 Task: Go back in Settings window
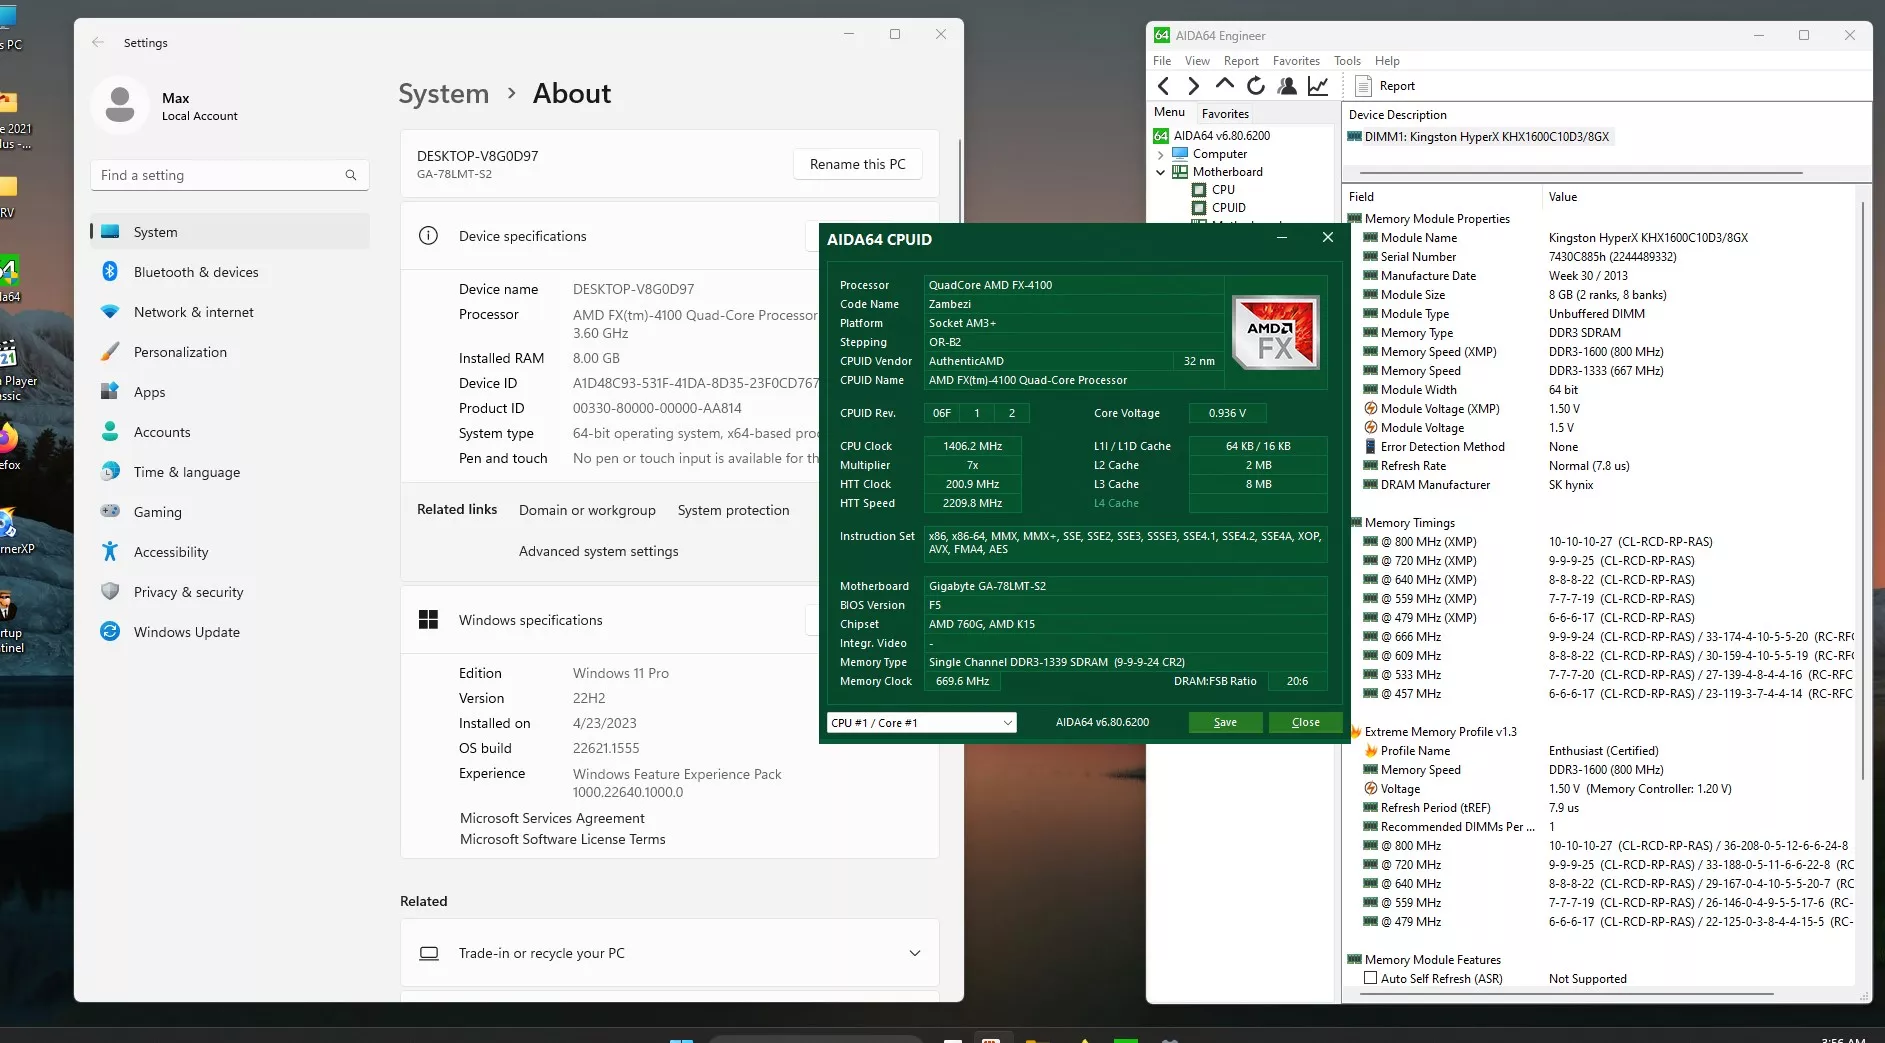point(98,43)
